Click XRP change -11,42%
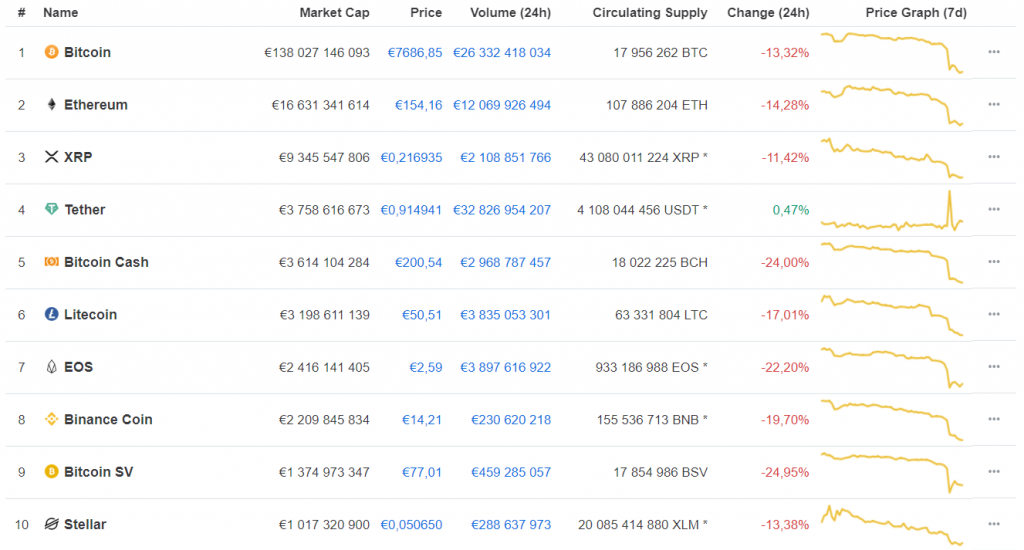 (x=785, y=157)
